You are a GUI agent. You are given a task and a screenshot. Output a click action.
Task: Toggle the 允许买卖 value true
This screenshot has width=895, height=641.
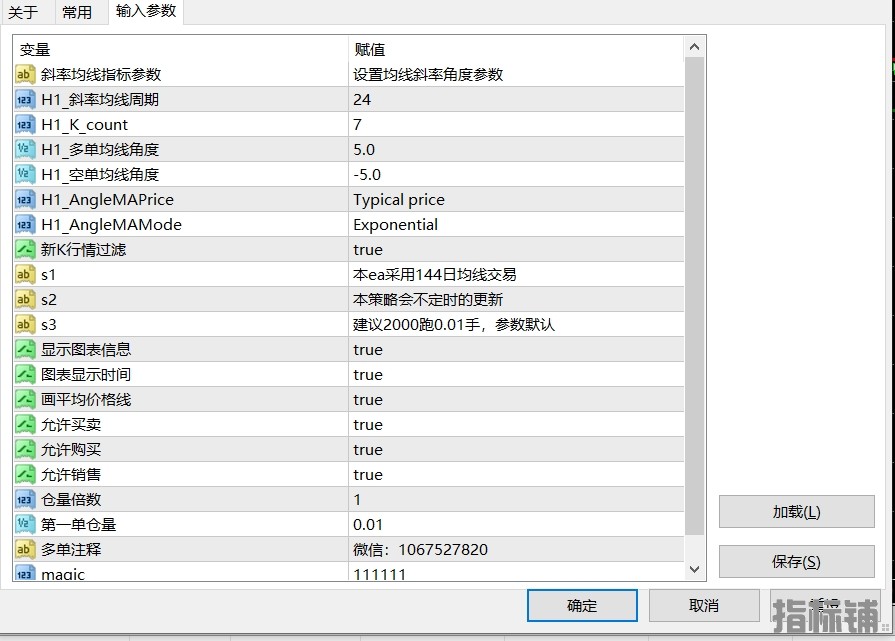pos(516,424)
